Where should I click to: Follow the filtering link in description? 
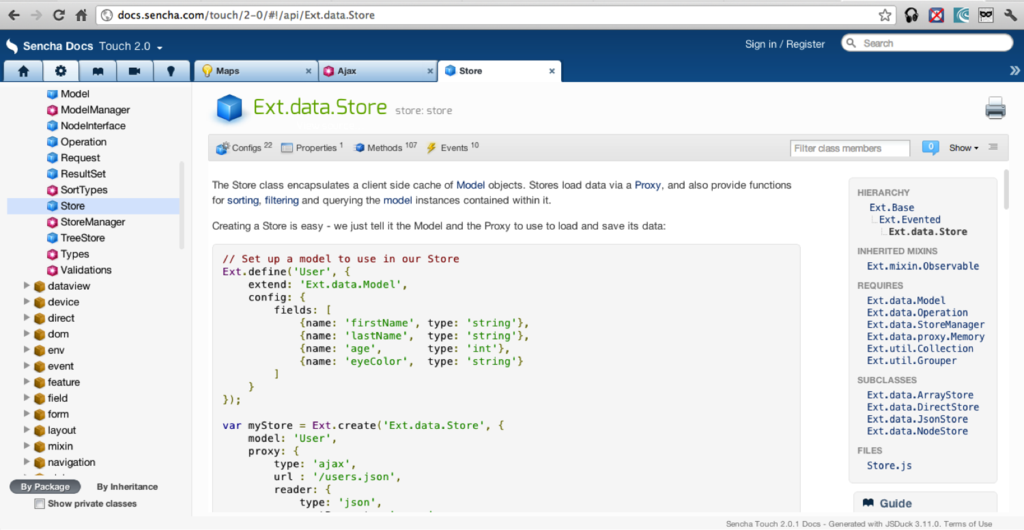[x=281, y=200]
